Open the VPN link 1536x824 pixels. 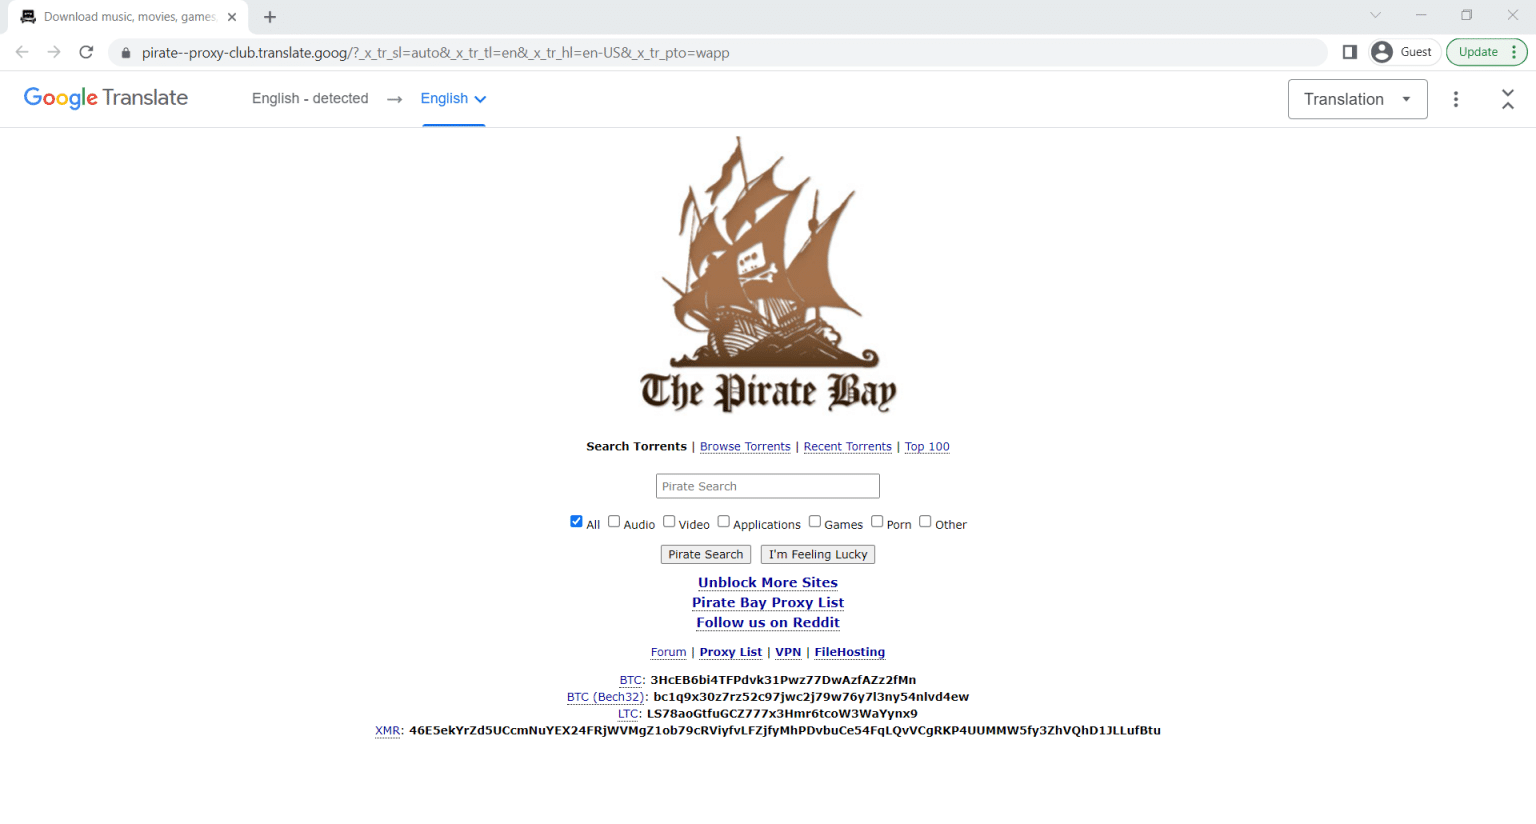point(788,652)
